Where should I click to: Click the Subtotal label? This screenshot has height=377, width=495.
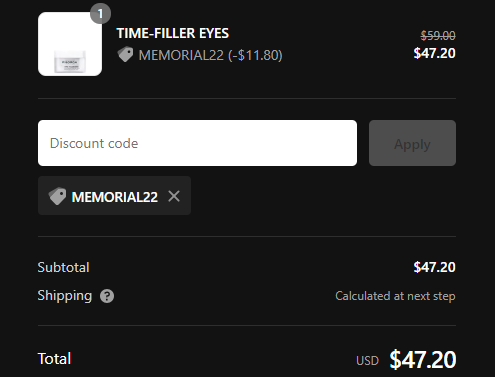click(x=63, y=267)
